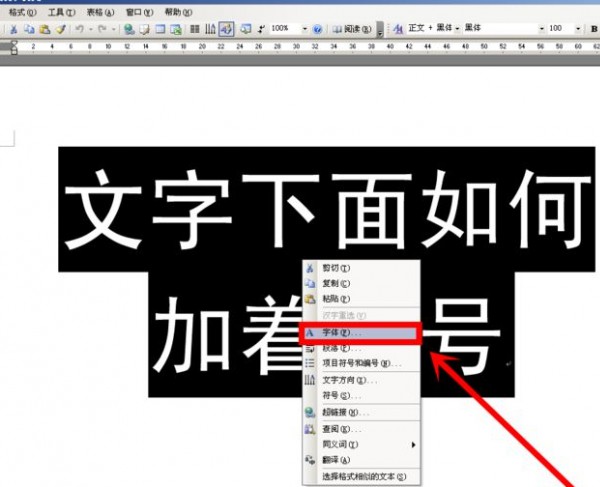The width and height of the screenshot is (600, 487).
Task: Click the 阅读 reading layout button
Action: pyautogui.click(x=352, y=29)
